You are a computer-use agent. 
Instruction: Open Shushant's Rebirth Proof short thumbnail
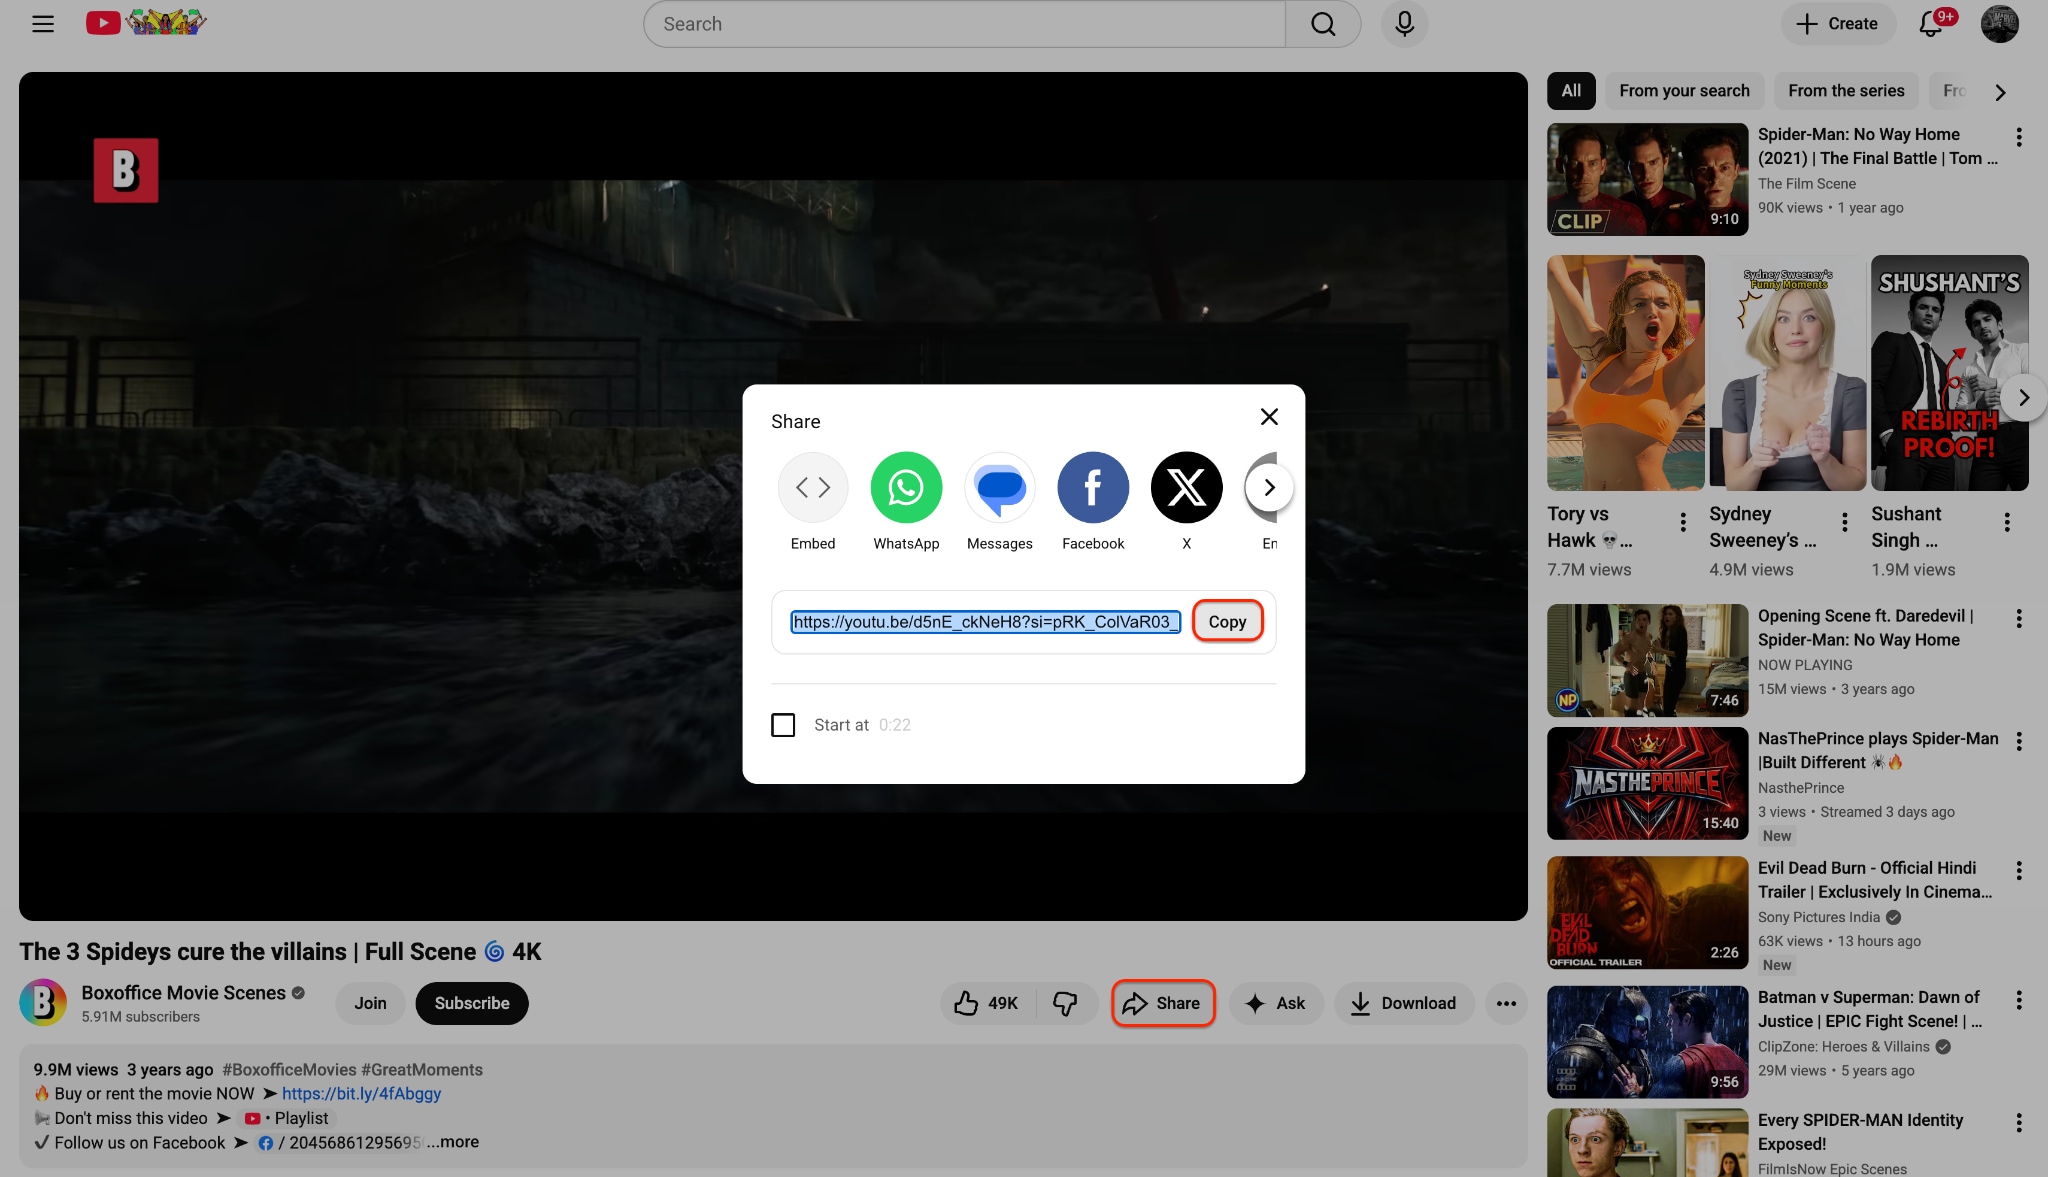click(1949, 373)
